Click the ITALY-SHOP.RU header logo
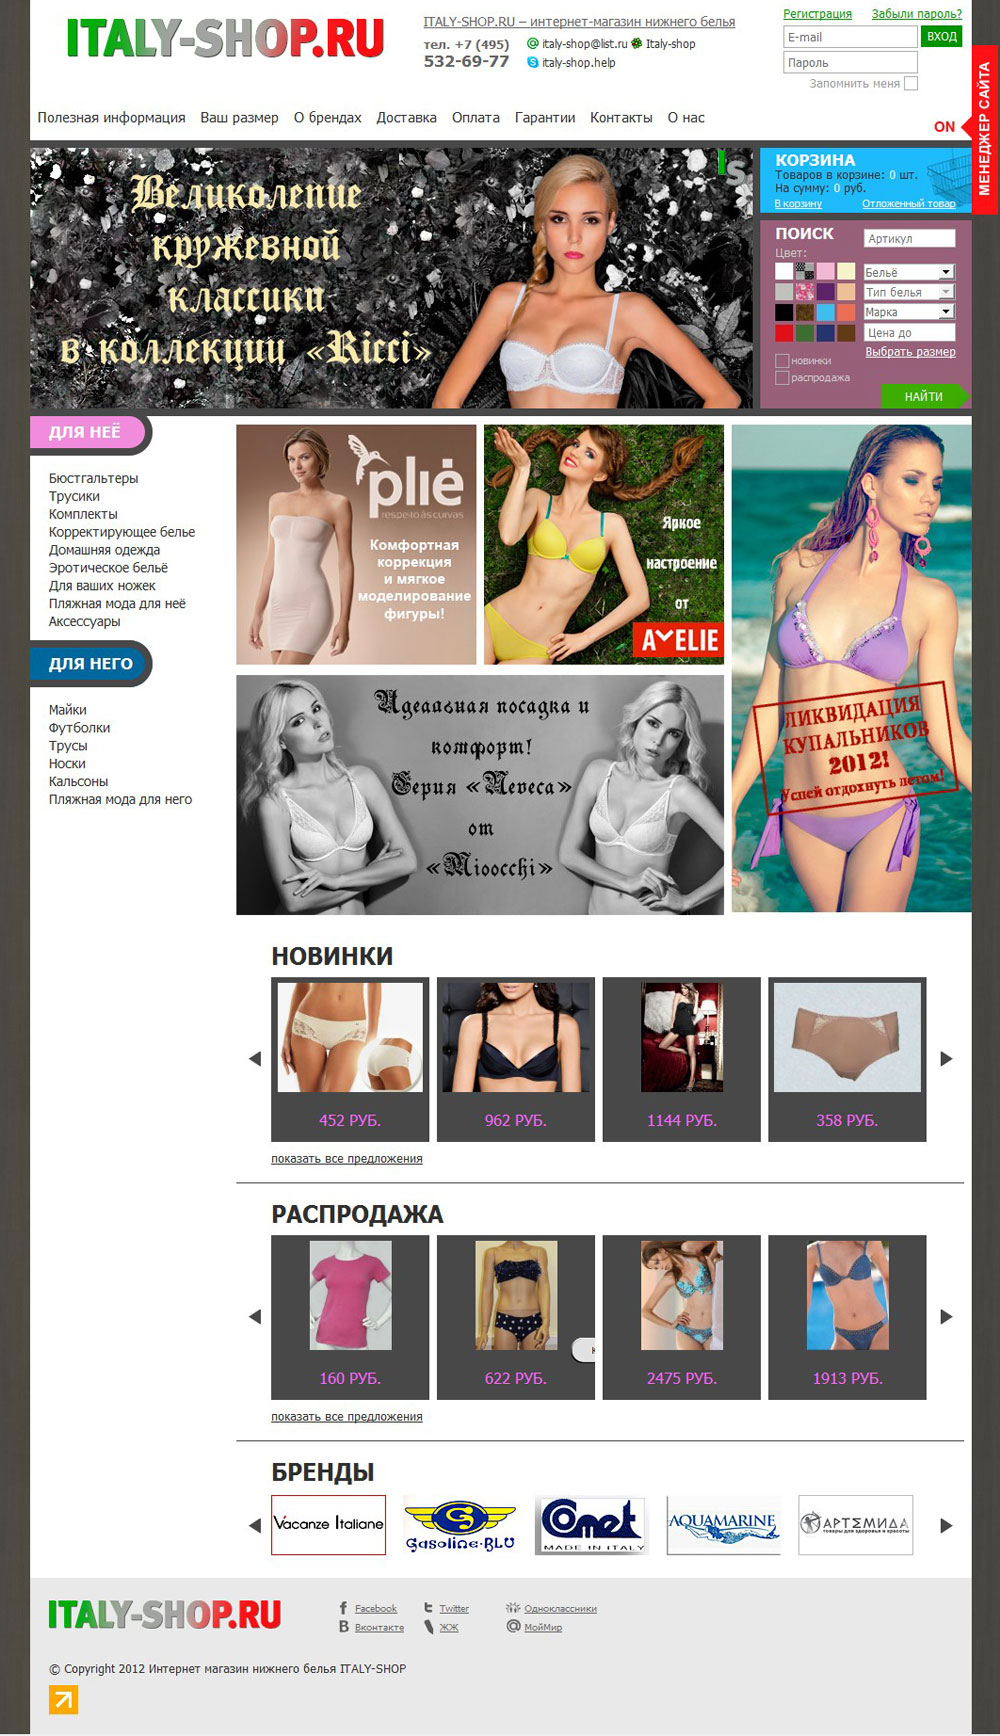 (x=225, y=39)
